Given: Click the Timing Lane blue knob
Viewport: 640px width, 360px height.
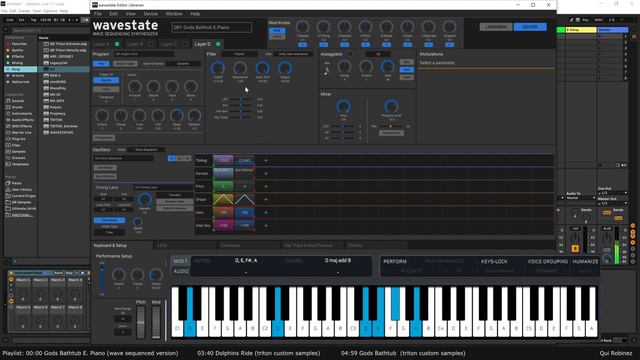Looking at the screenshot, I should pos(145,200).
